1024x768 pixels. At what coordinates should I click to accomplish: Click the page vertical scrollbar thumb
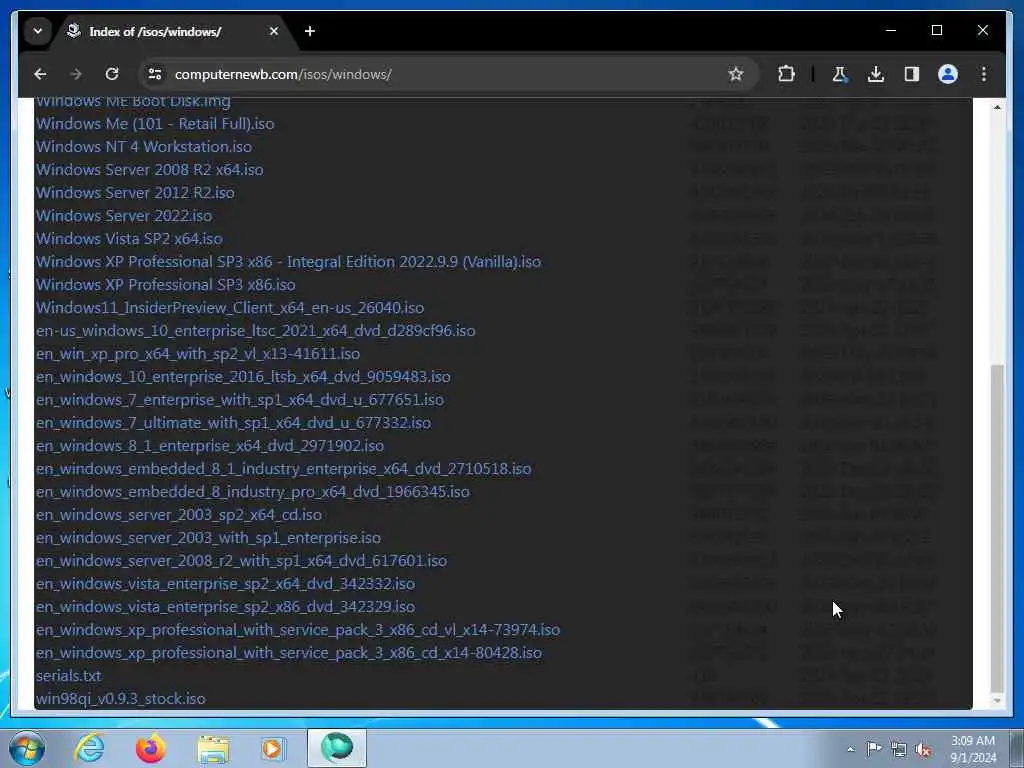997,527
